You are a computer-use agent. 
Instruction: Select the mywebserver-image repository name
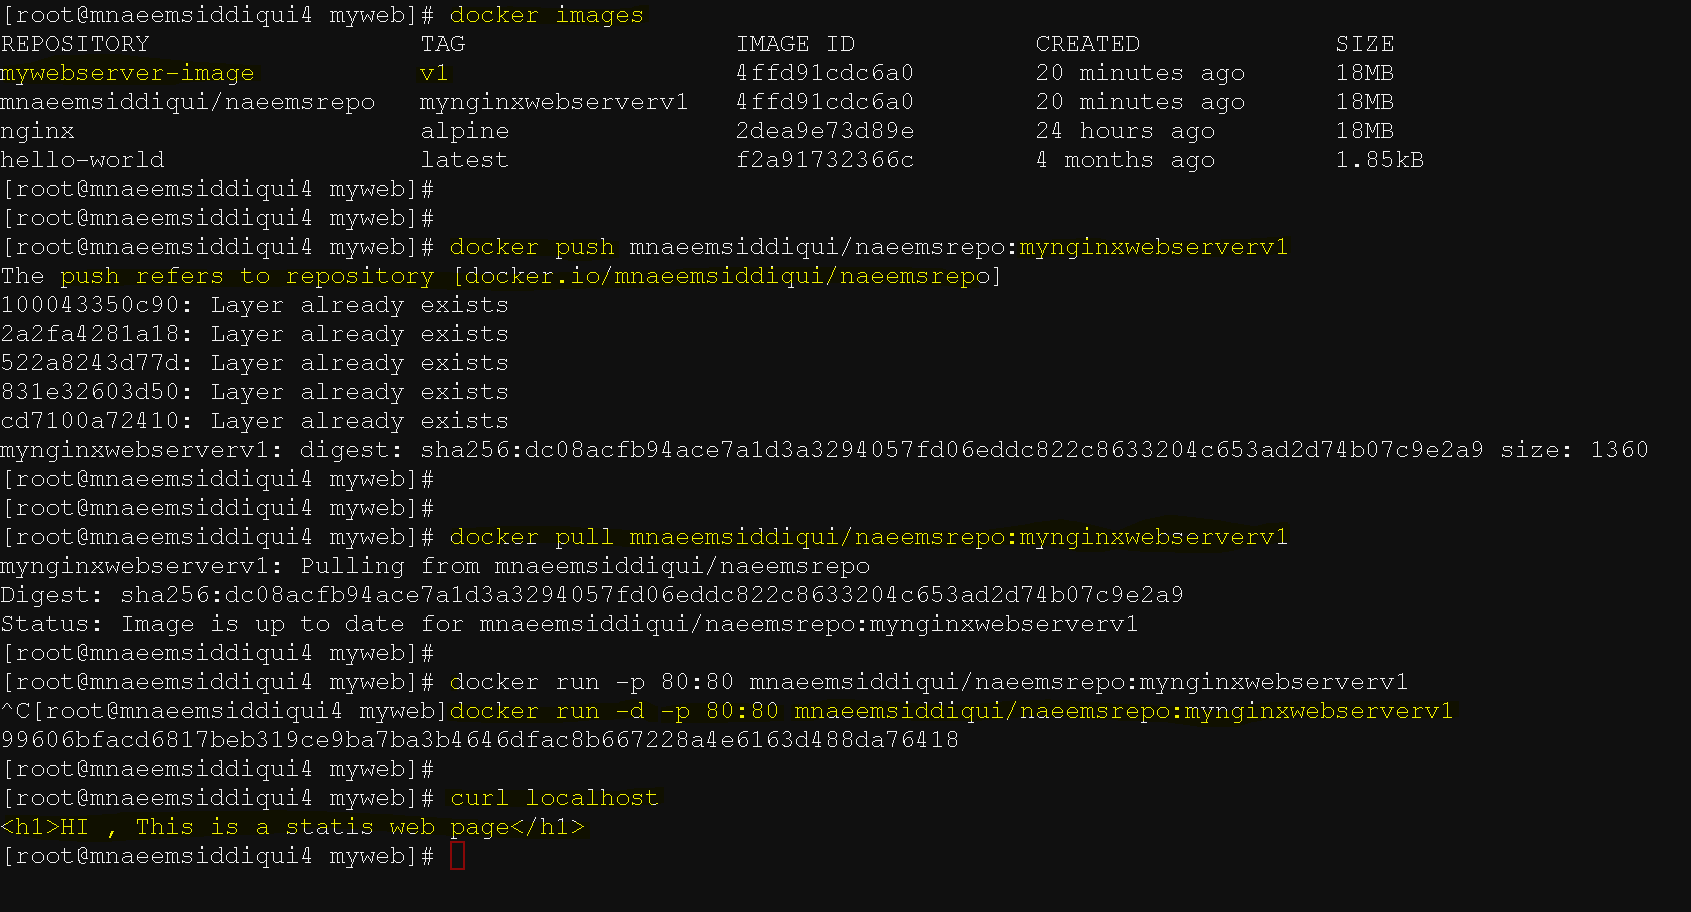pyautogui.click(x=127, y=73)
